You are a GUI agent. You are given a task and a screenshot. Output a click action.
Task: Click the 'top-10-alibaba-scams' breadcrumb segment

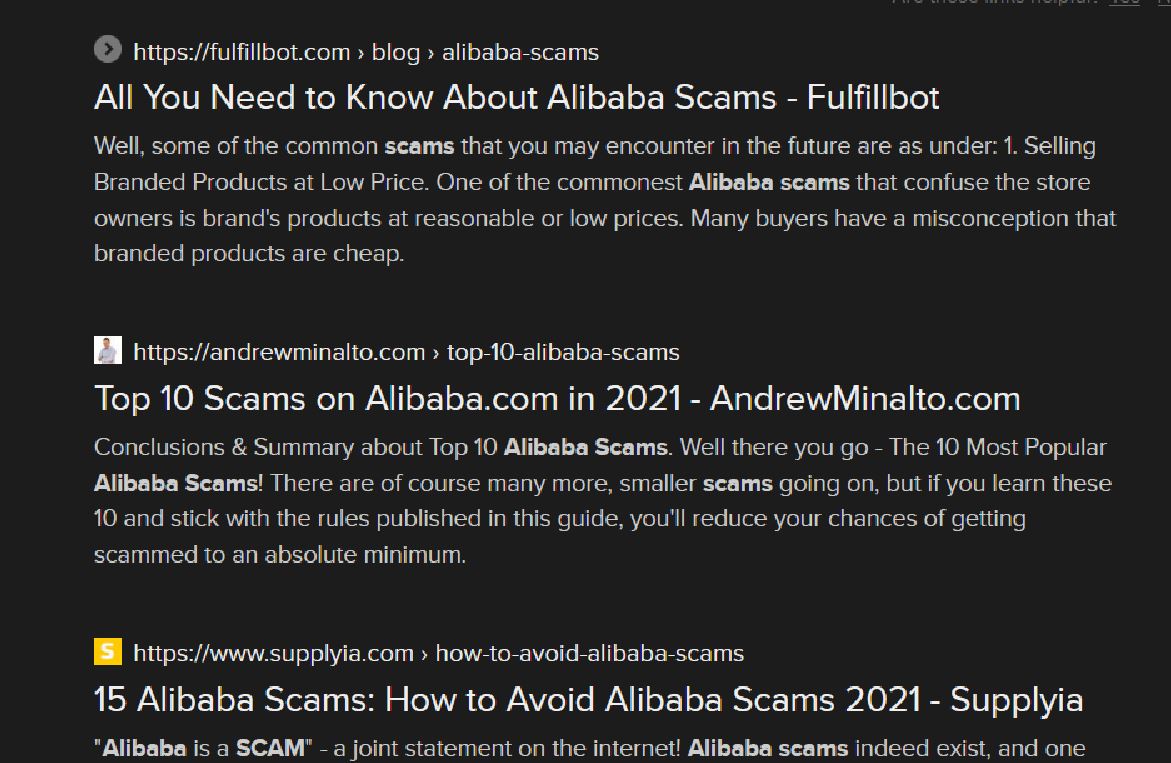click(563, 352)
